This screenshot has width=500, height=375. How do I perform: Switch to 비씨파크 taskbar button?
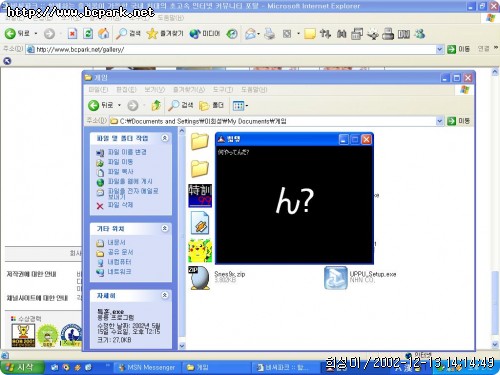pos(284,367)
